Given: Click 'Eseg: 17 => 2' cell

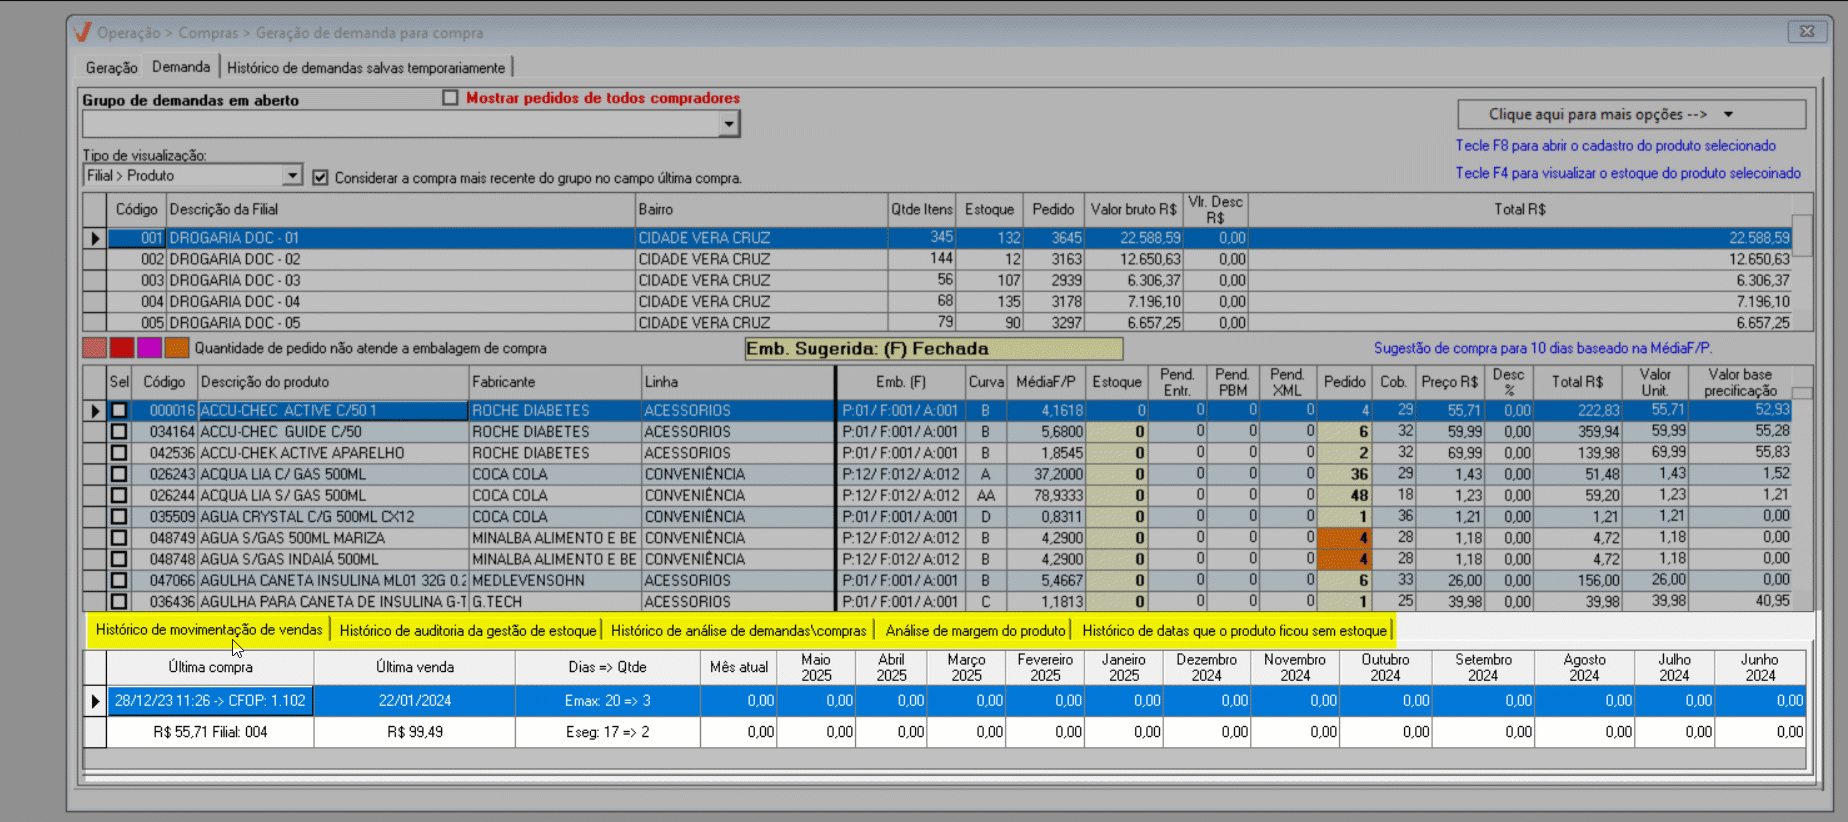Looking at the screenshot, I should (608, 732).
